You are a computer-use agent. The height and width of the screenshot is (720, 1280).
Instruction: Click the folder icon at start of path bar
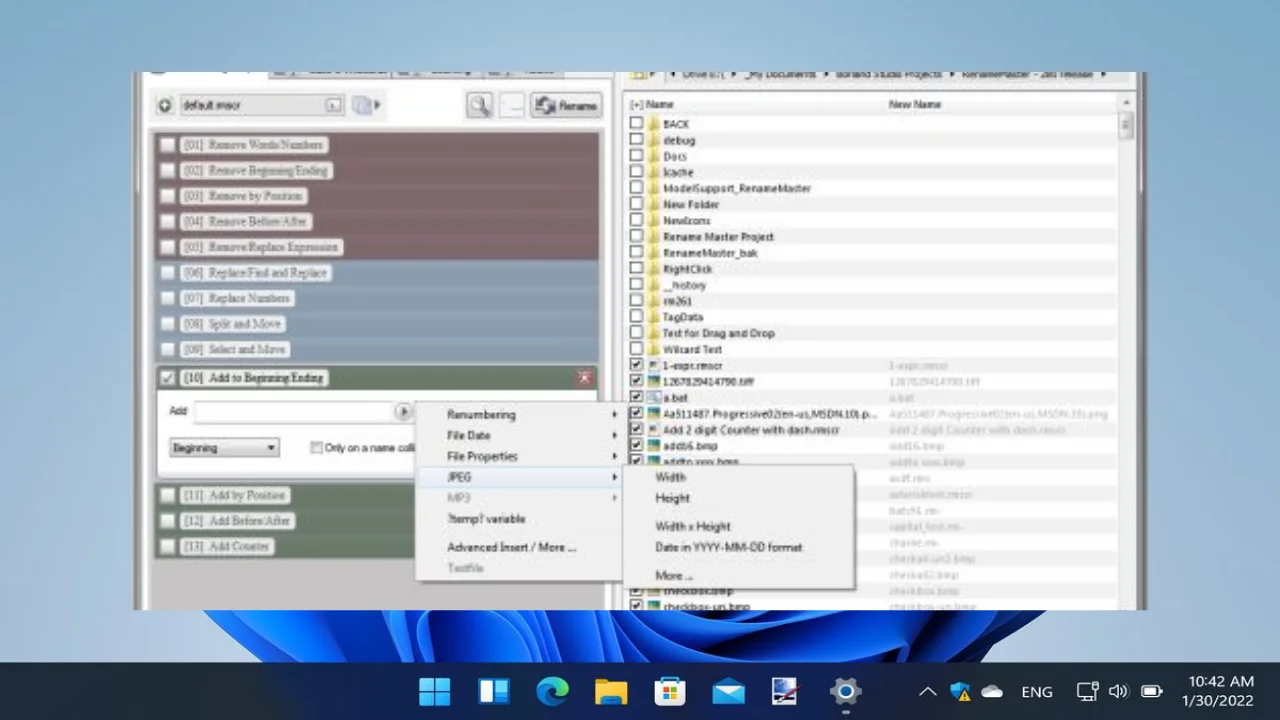tap(638, 75)
